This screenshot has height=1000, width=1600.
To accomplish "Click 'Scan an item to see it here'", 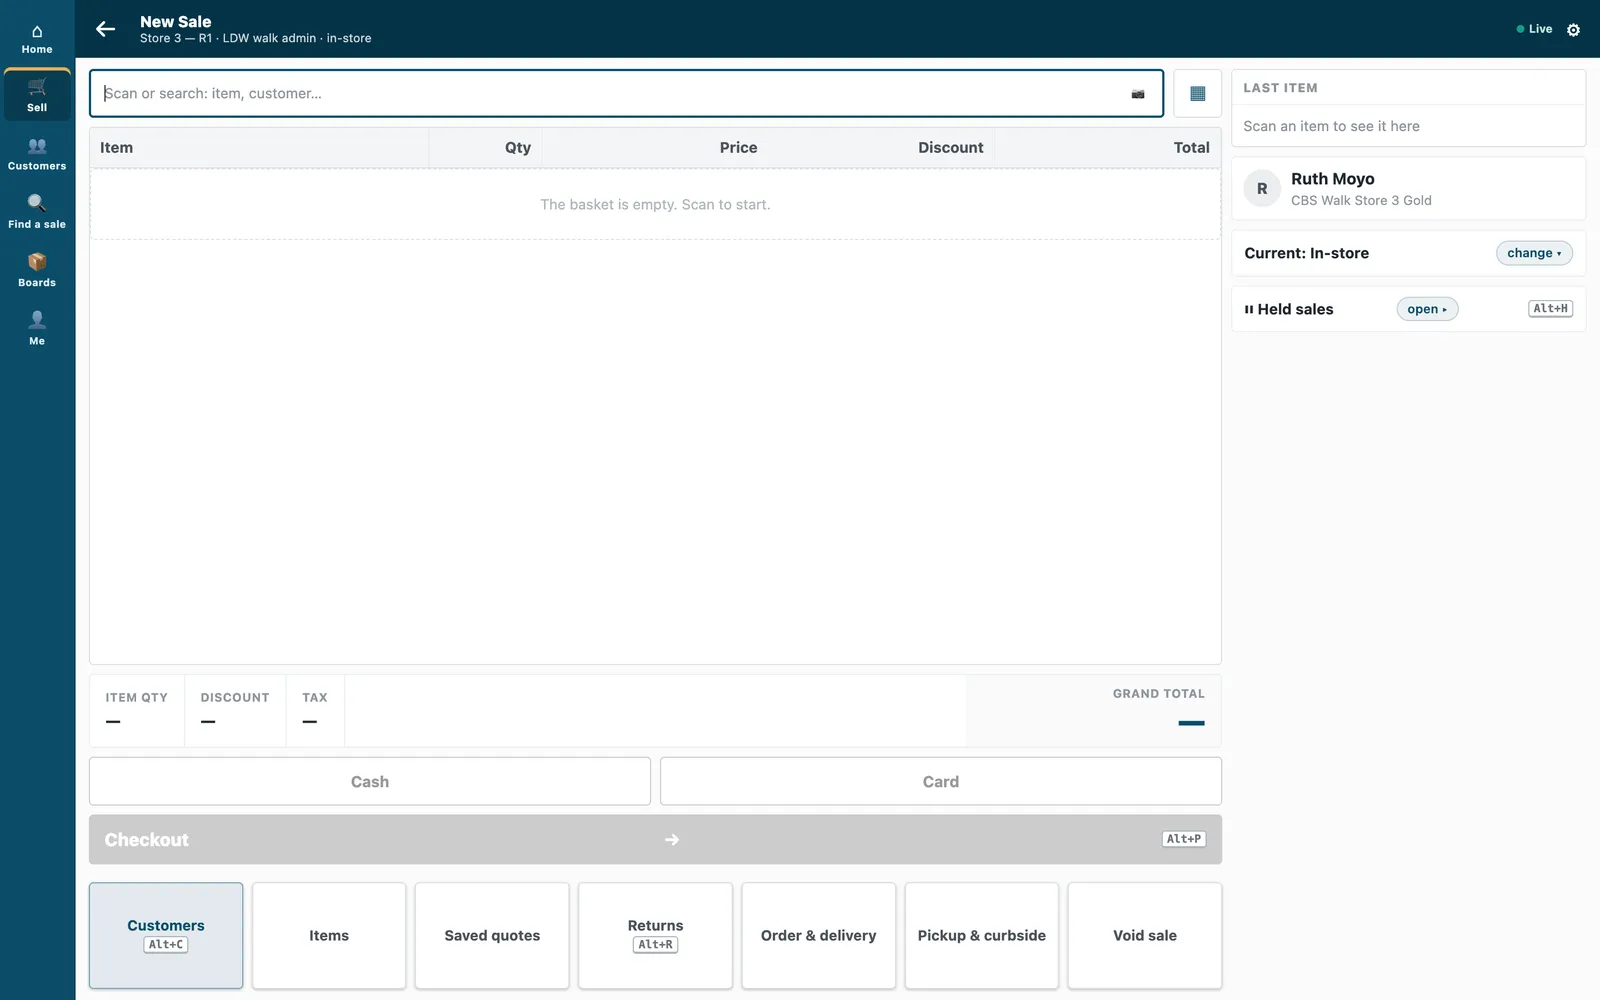I will click(1331, 126).
